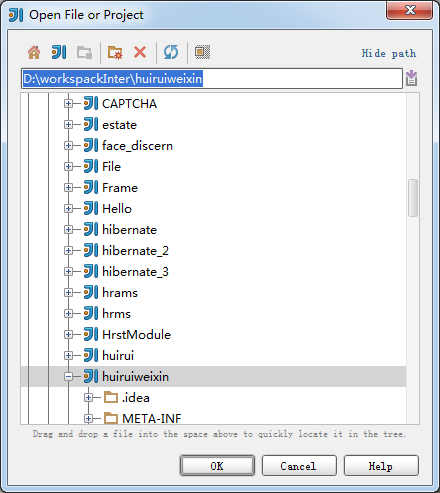Expand the hibernate tree node
The width and height of the screenshot is (440, 493).
tap(68, 230)
